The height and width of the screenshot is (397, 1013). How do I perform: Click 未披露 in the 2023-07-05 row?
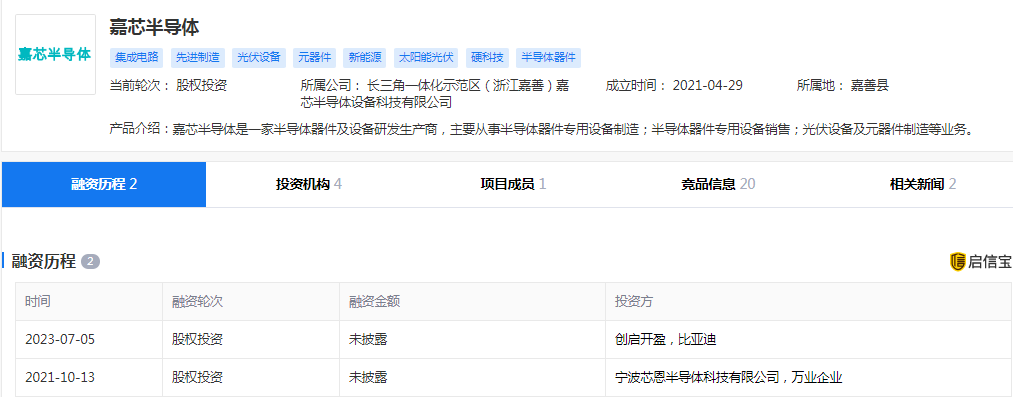tap(368, 340)
